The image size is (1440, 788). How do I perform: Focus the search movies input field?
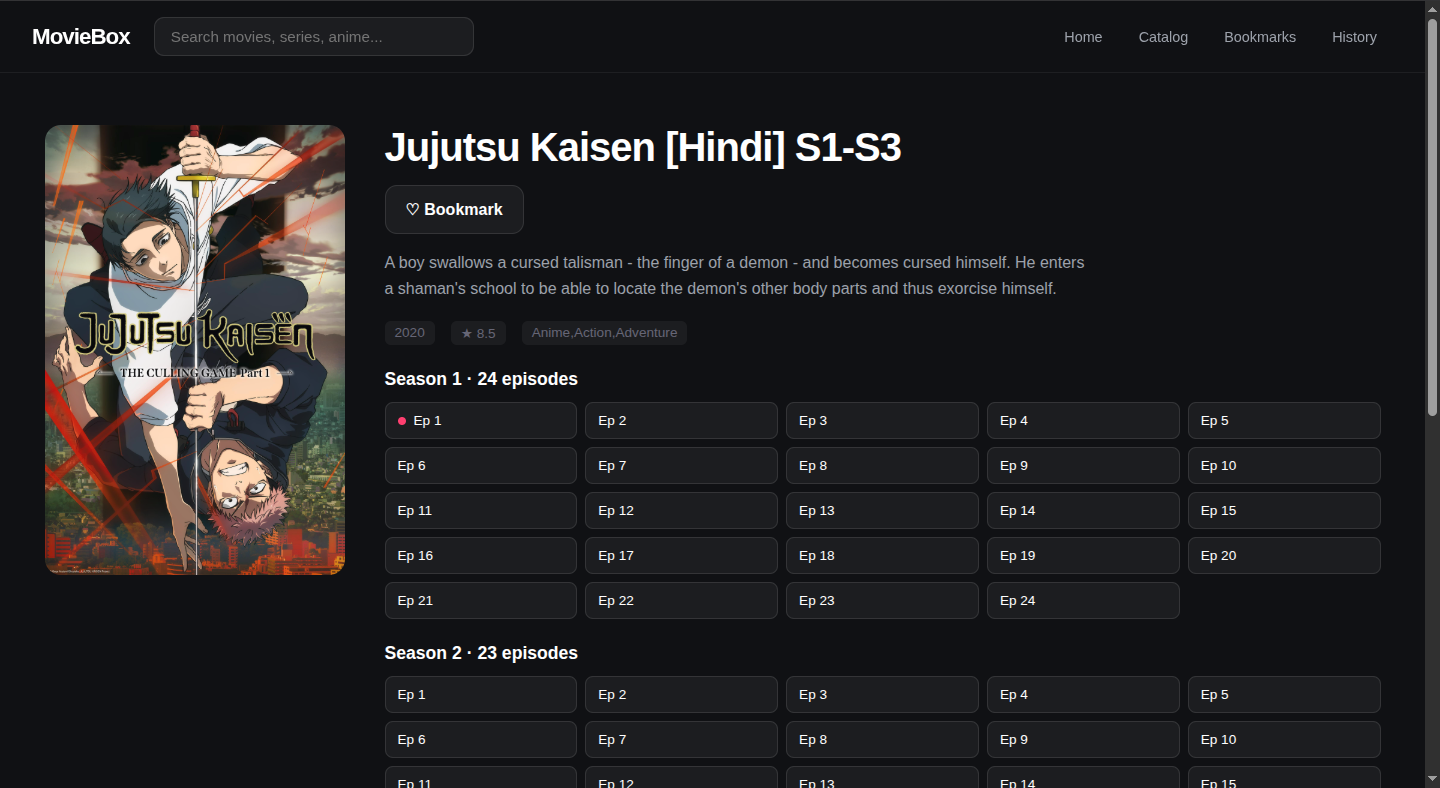[x=314, y=37]
